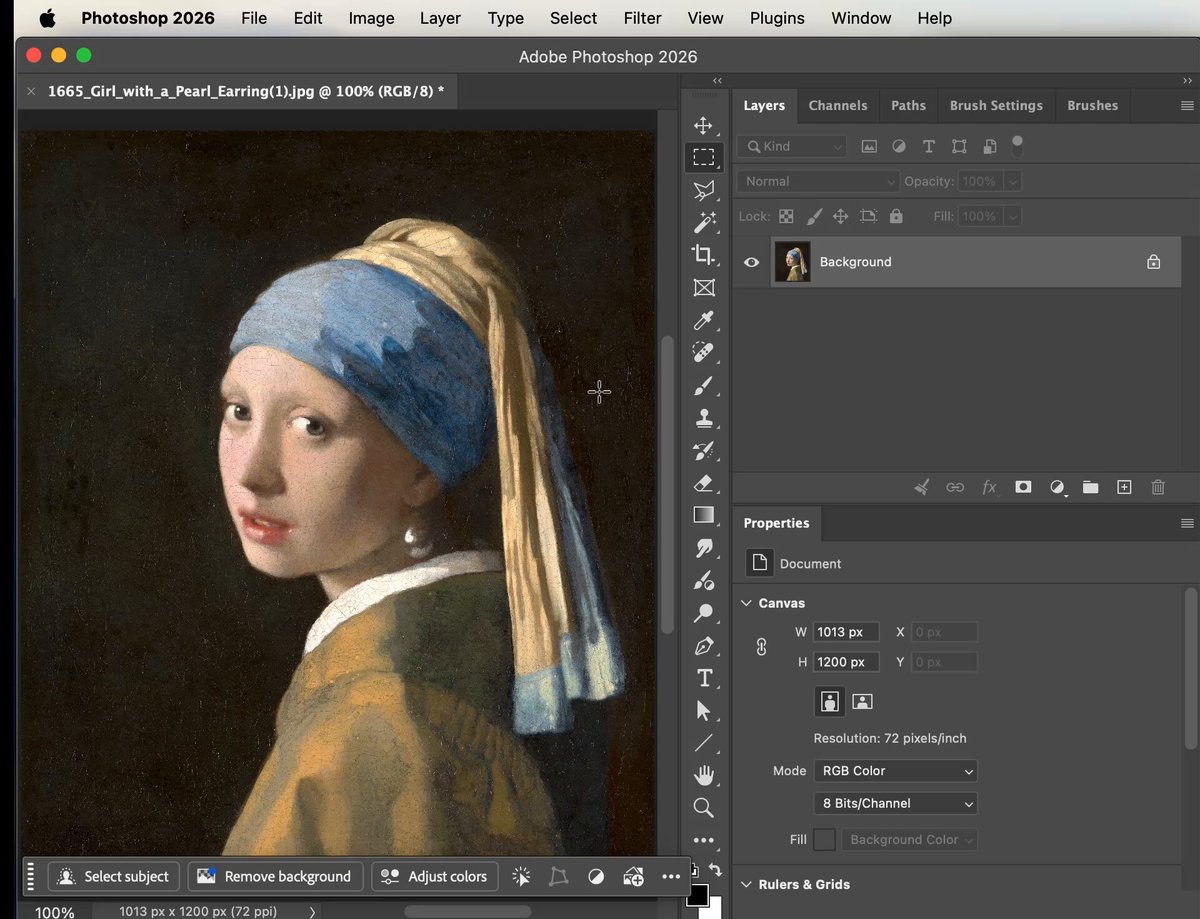Select the Hand tool

pos(704,775)
